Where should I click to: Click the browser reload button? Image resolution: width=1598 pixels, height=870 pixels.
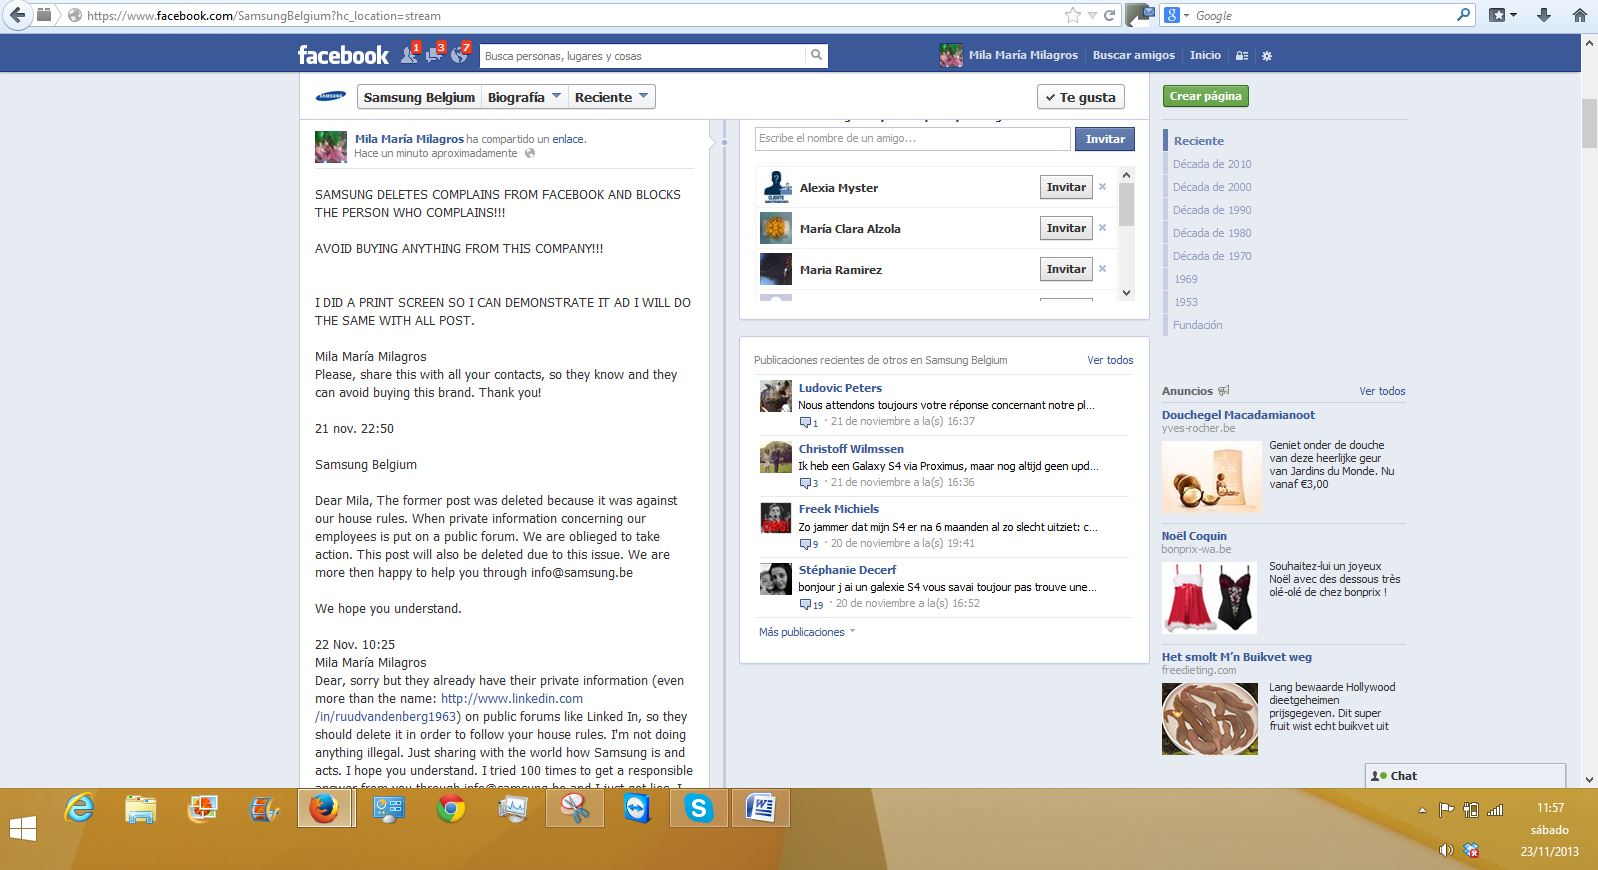coord(1109,16)
